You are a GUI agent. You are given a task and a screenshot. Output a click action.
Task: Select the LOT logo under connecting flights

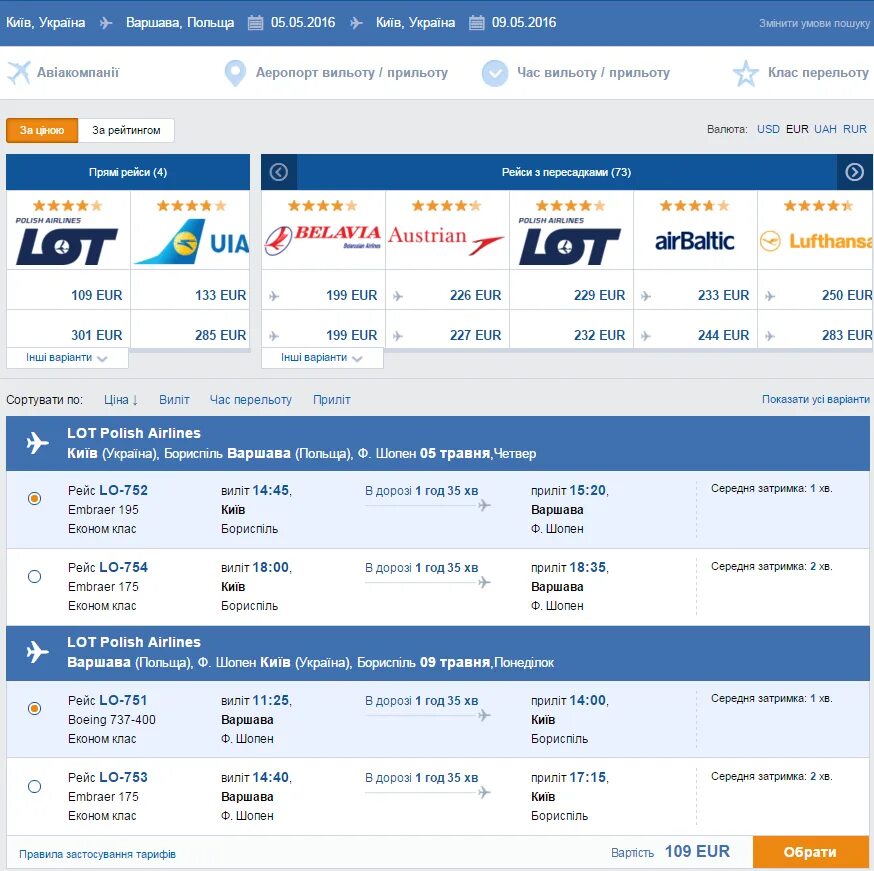click(570, 241)
